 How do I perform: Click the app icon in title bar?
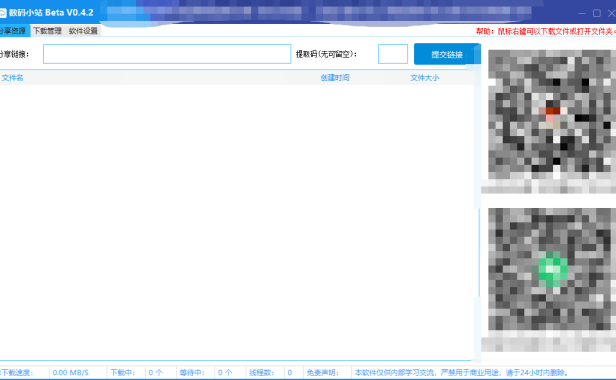pos(3,13)
